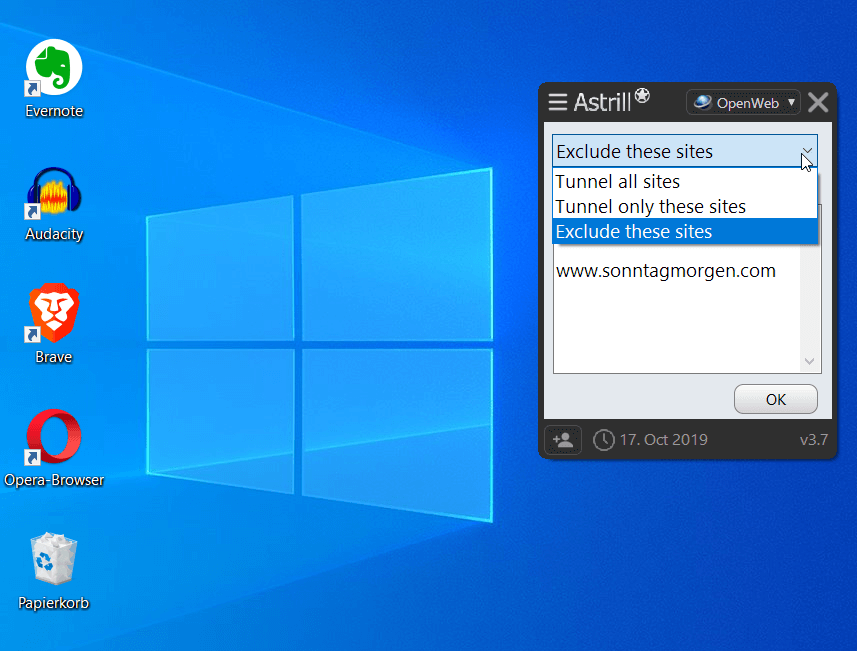
Task: Close the Astrill window
Action: point(818,102)
